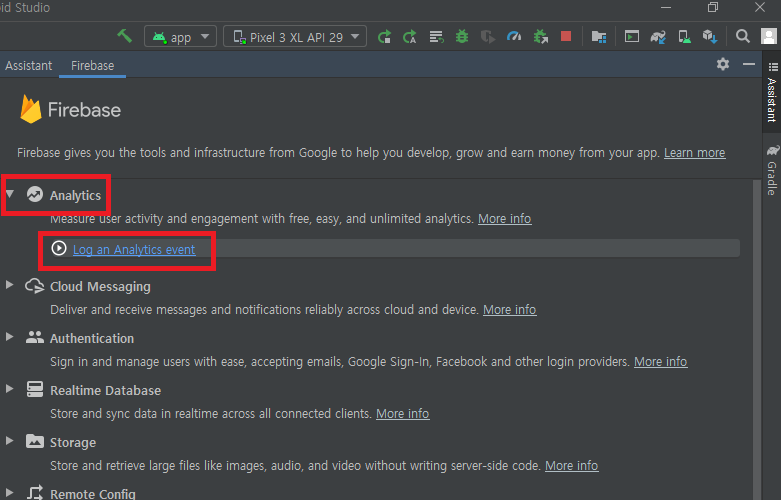The width and height of the screenshot is (781, 500).
Task: Expand the Storage section arrow
Action: pos(9,441)
